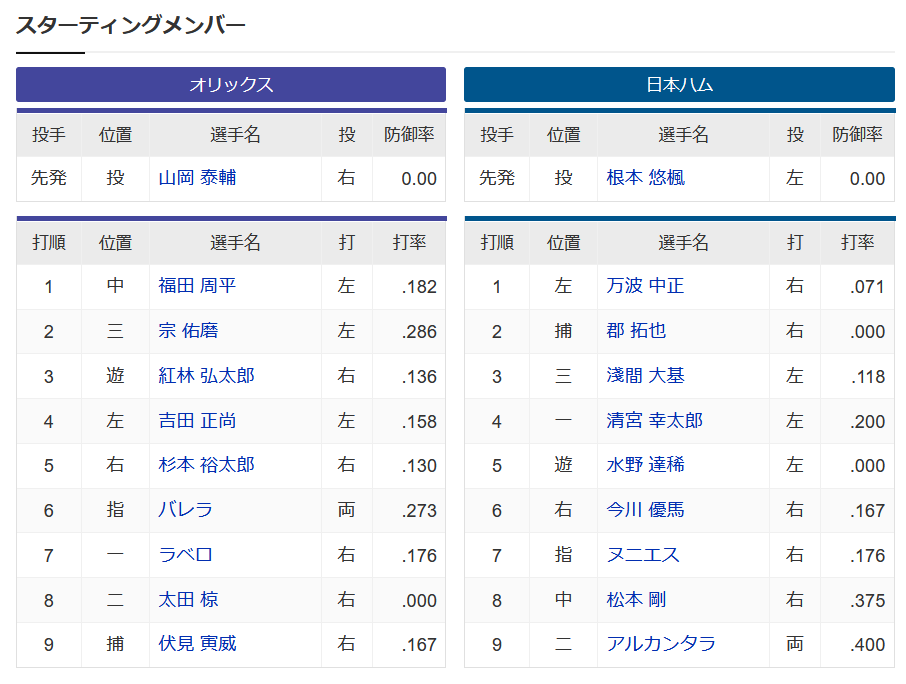Click 清宮 幸太郎 average .200
This screenshot has width=906, height=684.
pyautogui.click(x=867, y=422)
